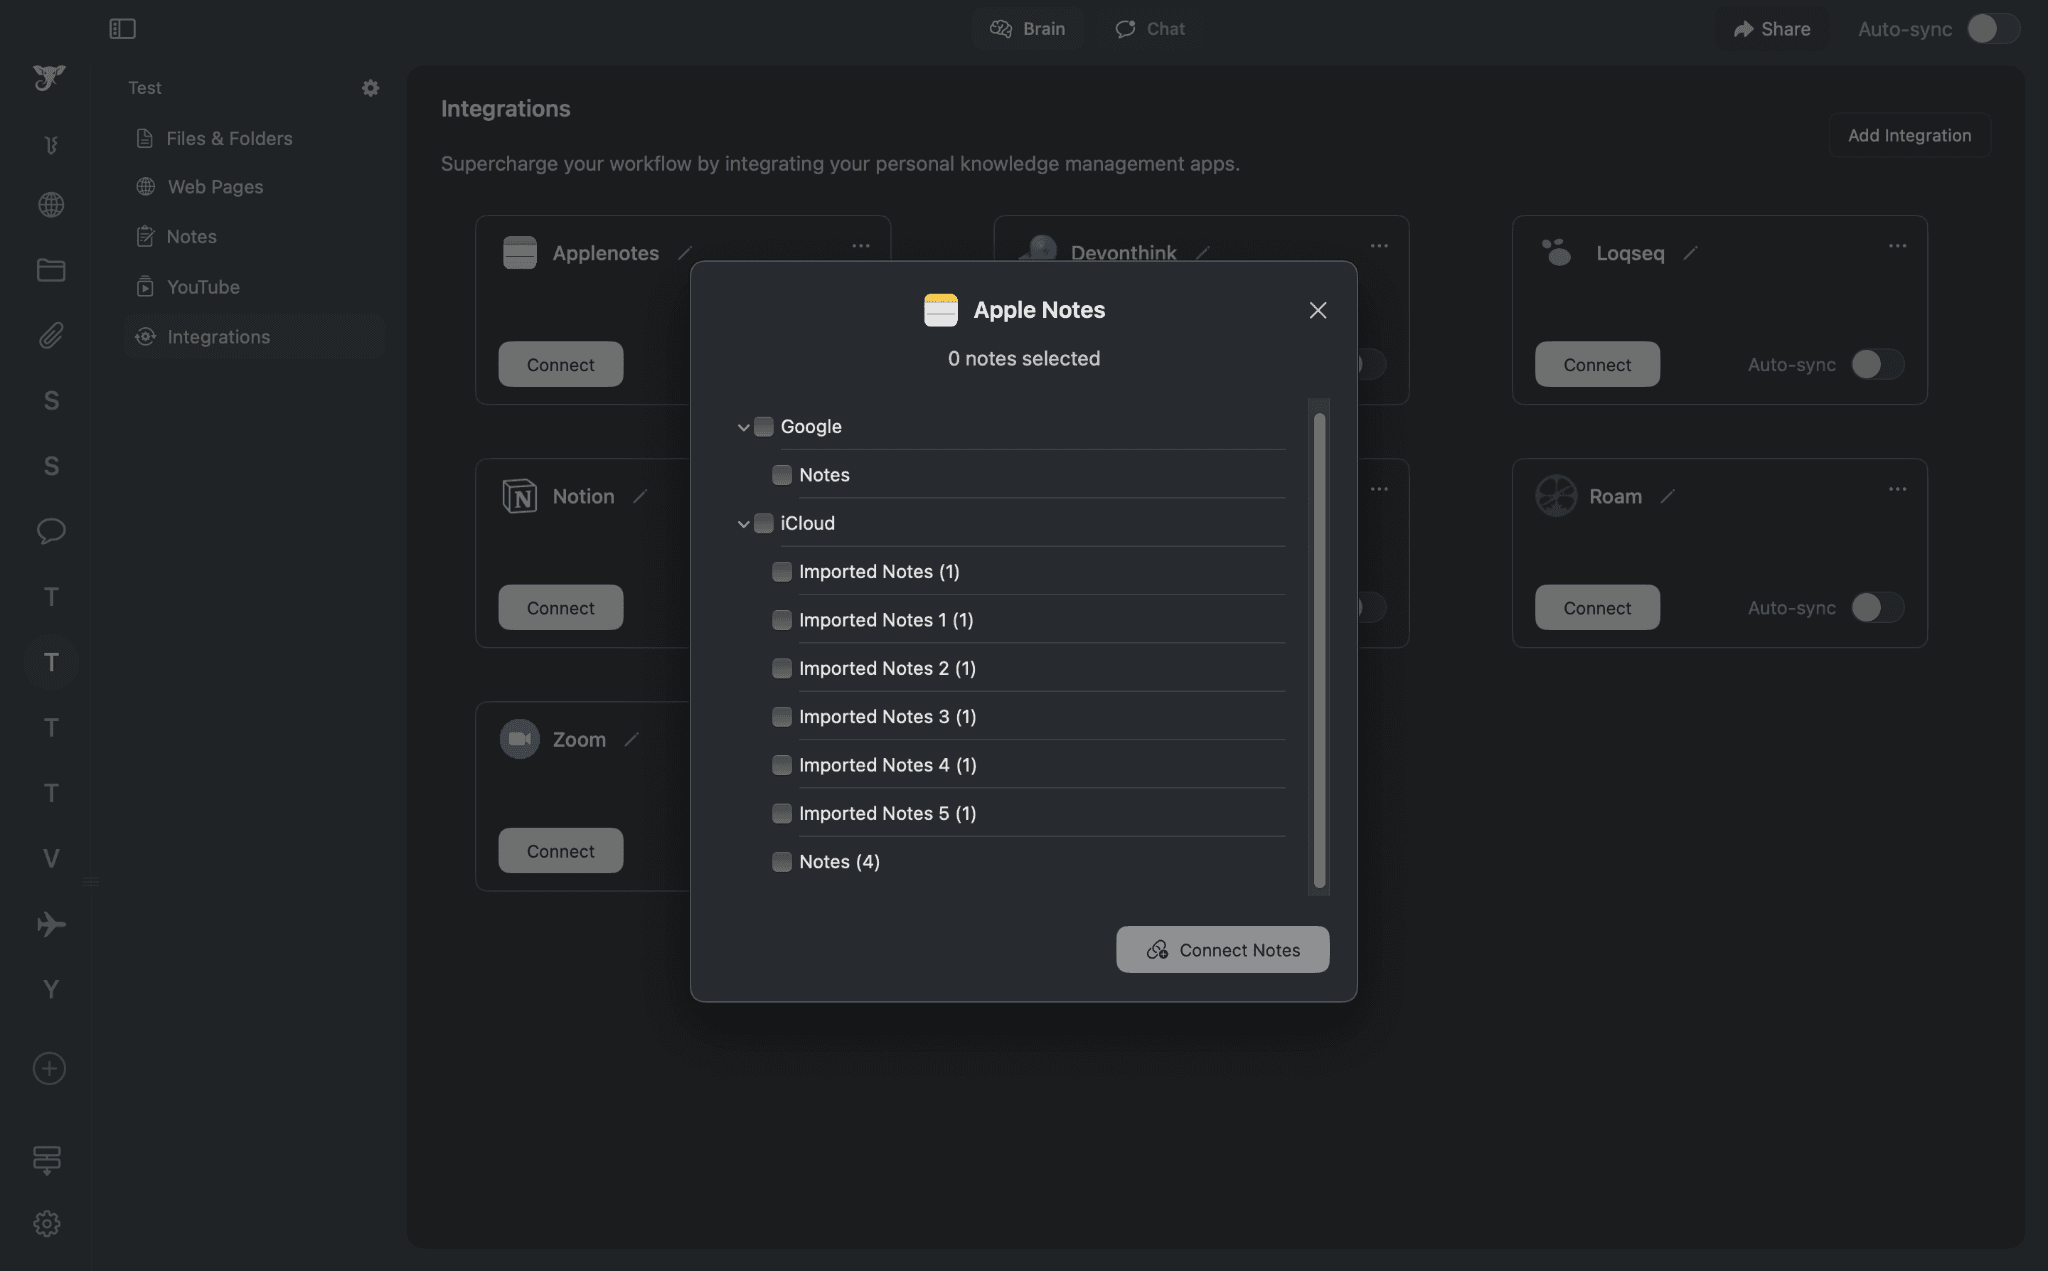This screenshot has height=1271, width=2048.
Task: Click the Zoom camera logo icon
Action: [519, 739]
